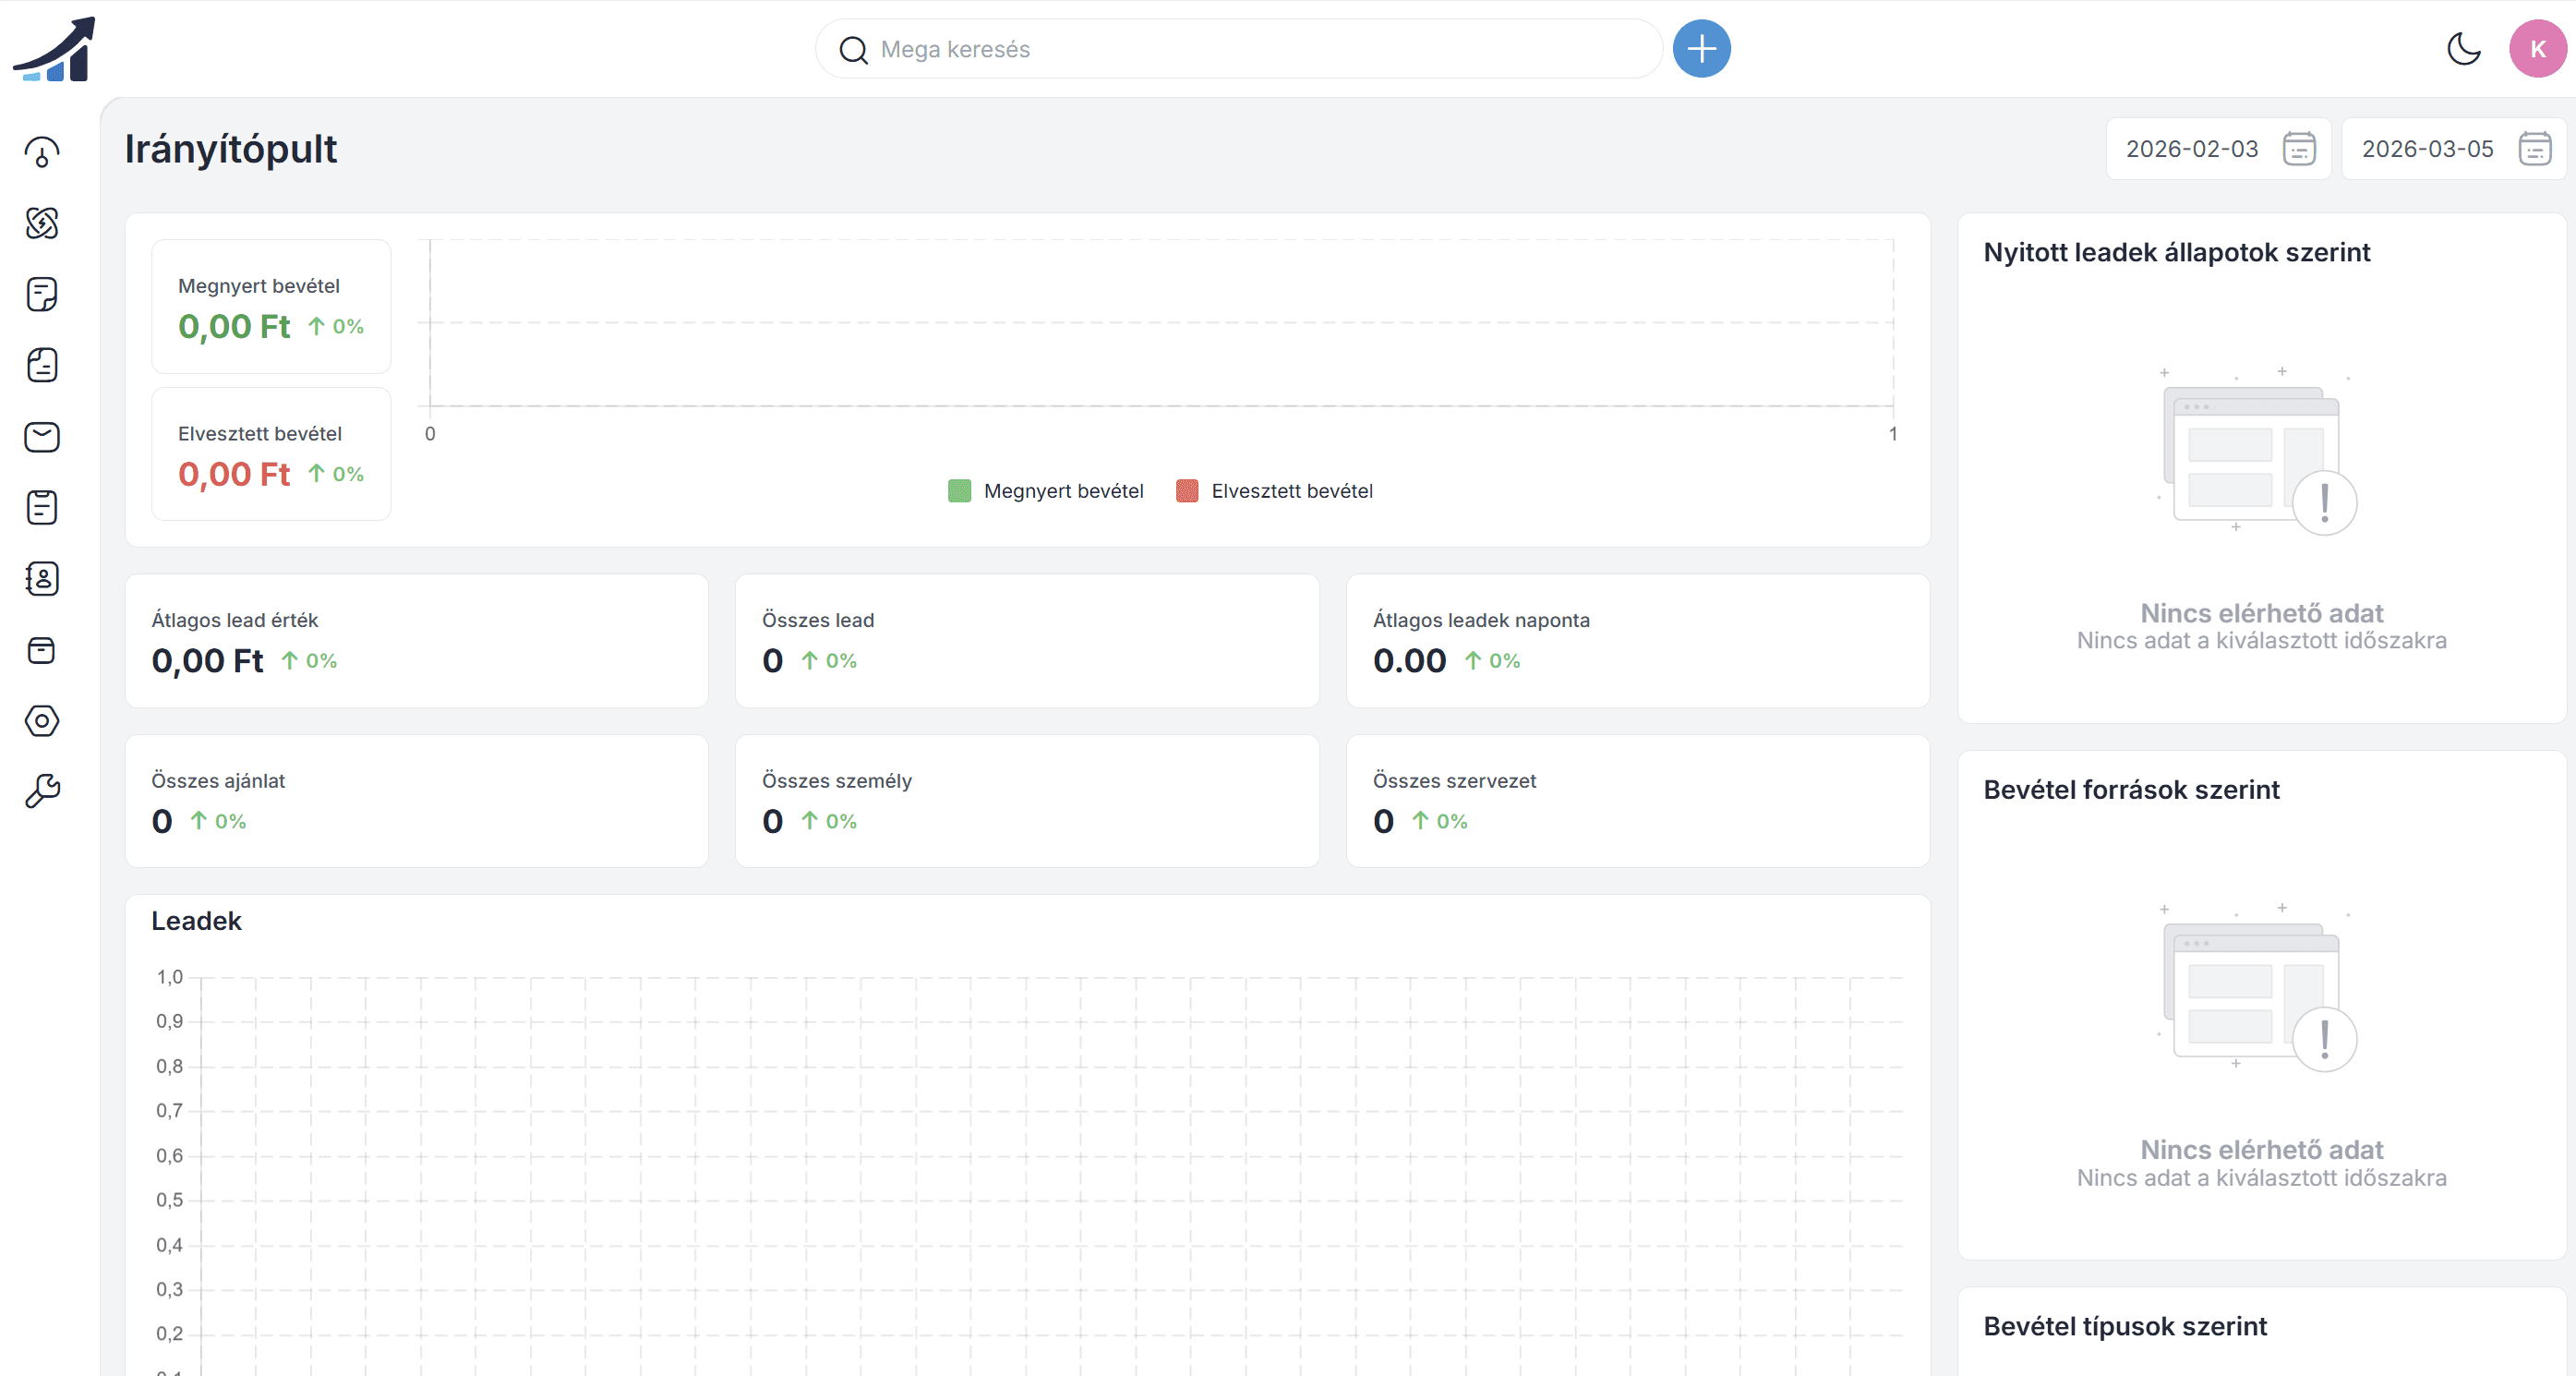Viewport: 2576px width, 1376px height.
Task: Open the archive box icon in sidebar
Action: tap(42, 651)
